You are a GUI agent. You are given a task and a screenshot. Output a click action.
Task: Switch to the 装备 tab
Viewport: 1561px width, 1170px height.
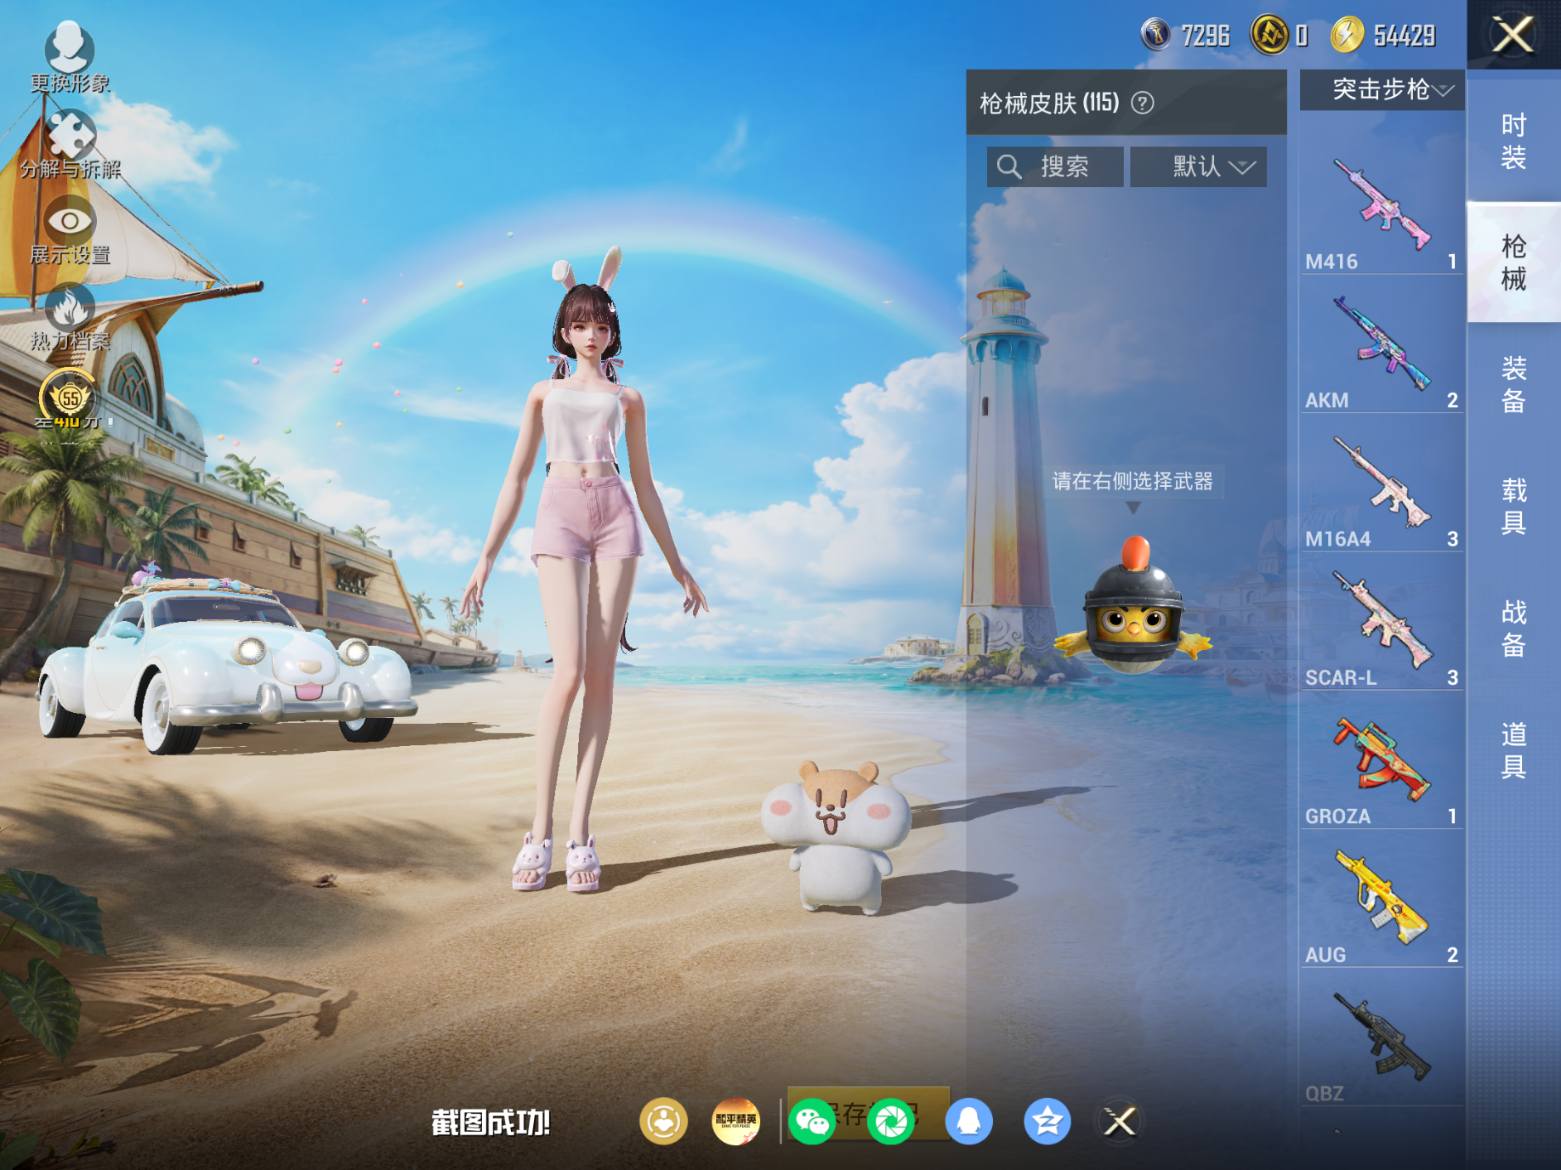(1513, 384)
